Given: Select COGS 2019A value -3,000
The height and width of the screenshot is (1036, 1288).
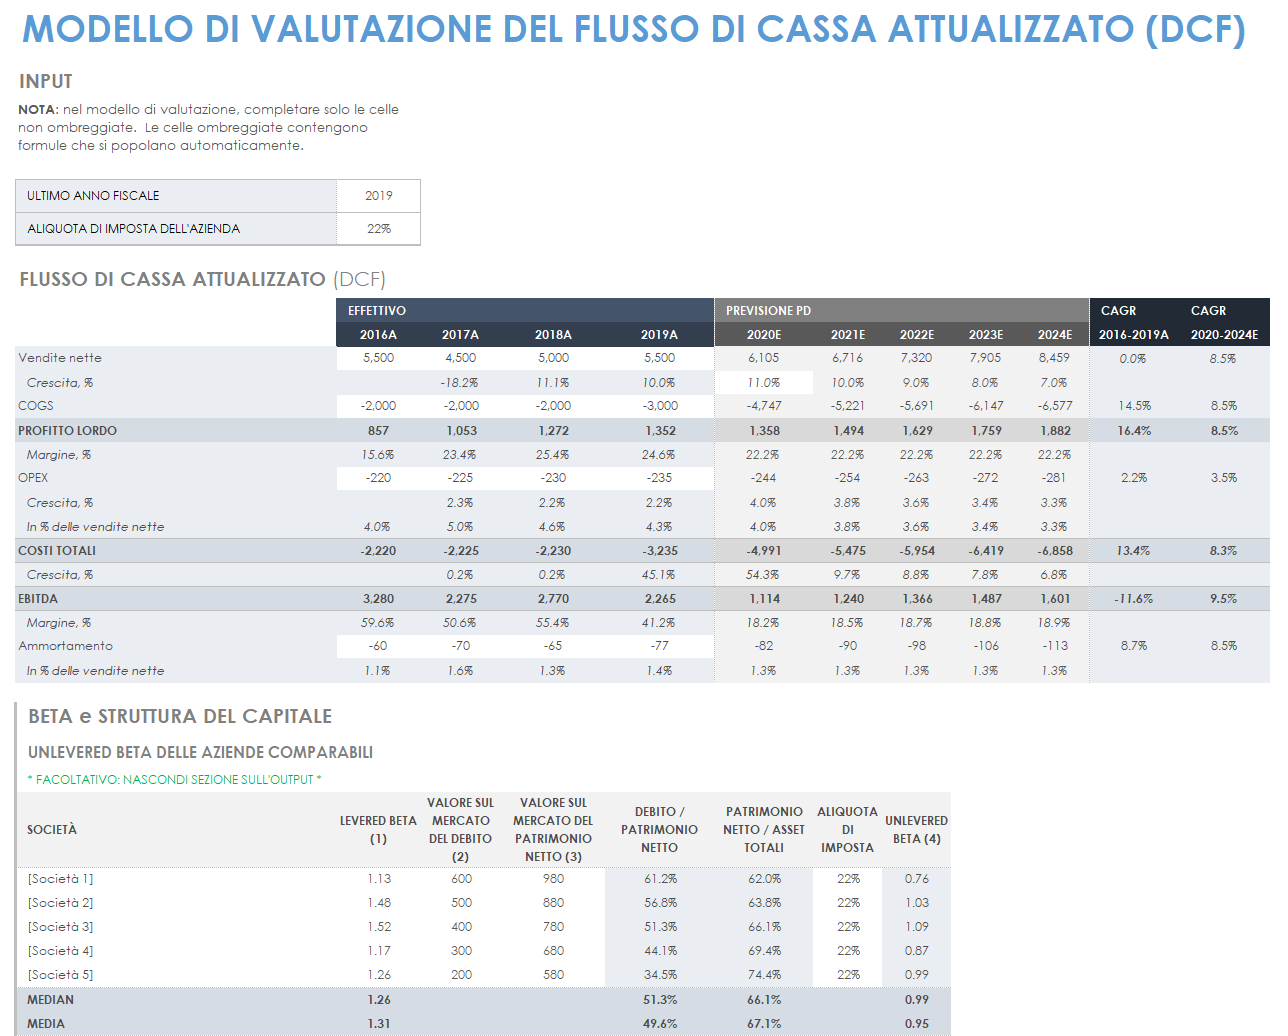Looking at the screenshot, I should [659, 406].
